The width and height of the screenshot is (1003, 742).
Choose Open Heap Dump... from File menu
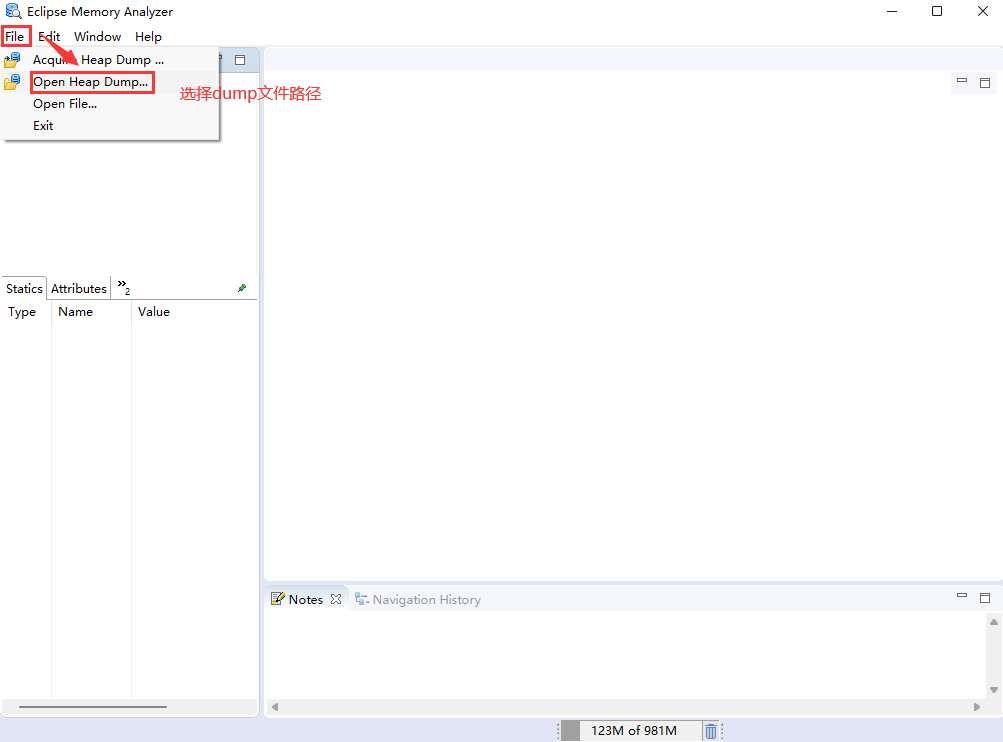coord(90,82)
